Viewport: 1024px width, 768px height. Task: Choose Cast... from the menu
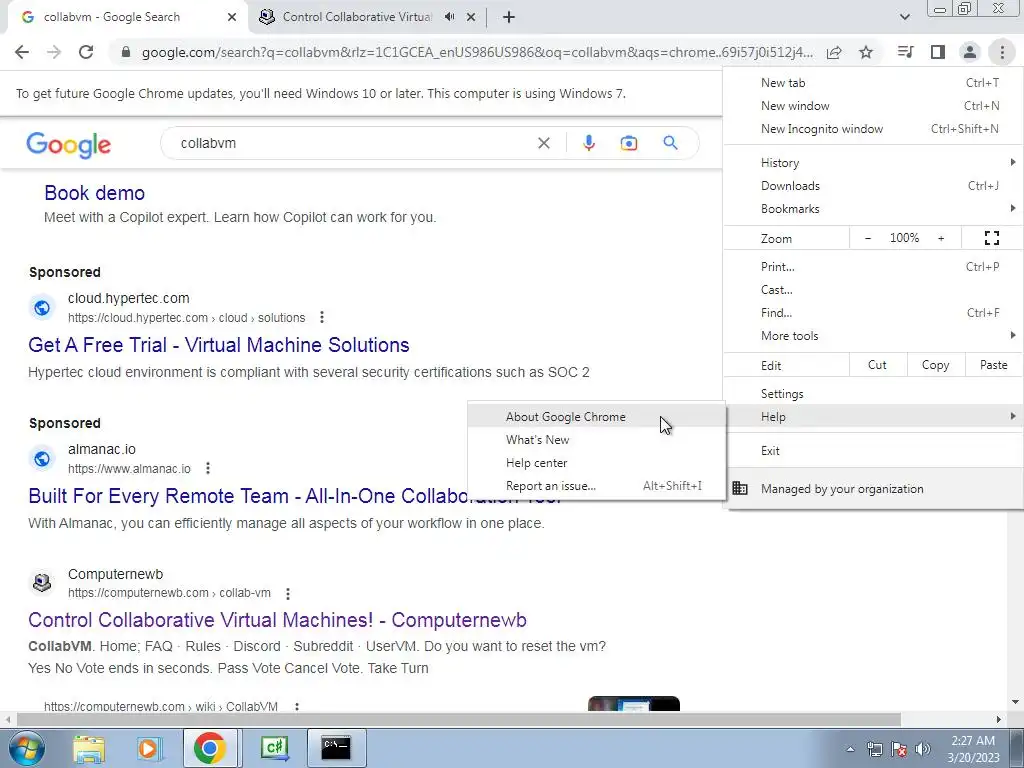873,290
